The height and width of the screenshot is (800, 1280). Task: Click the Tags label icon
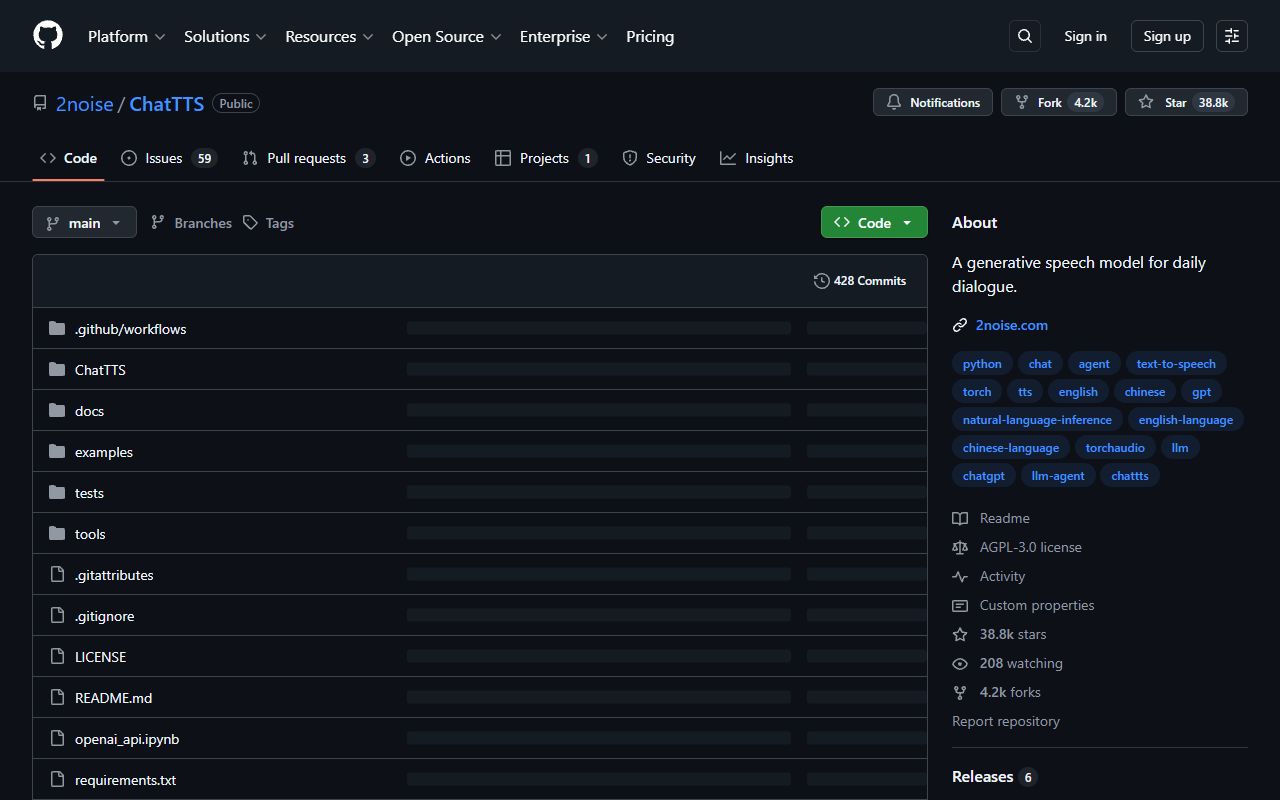point(251,222)
